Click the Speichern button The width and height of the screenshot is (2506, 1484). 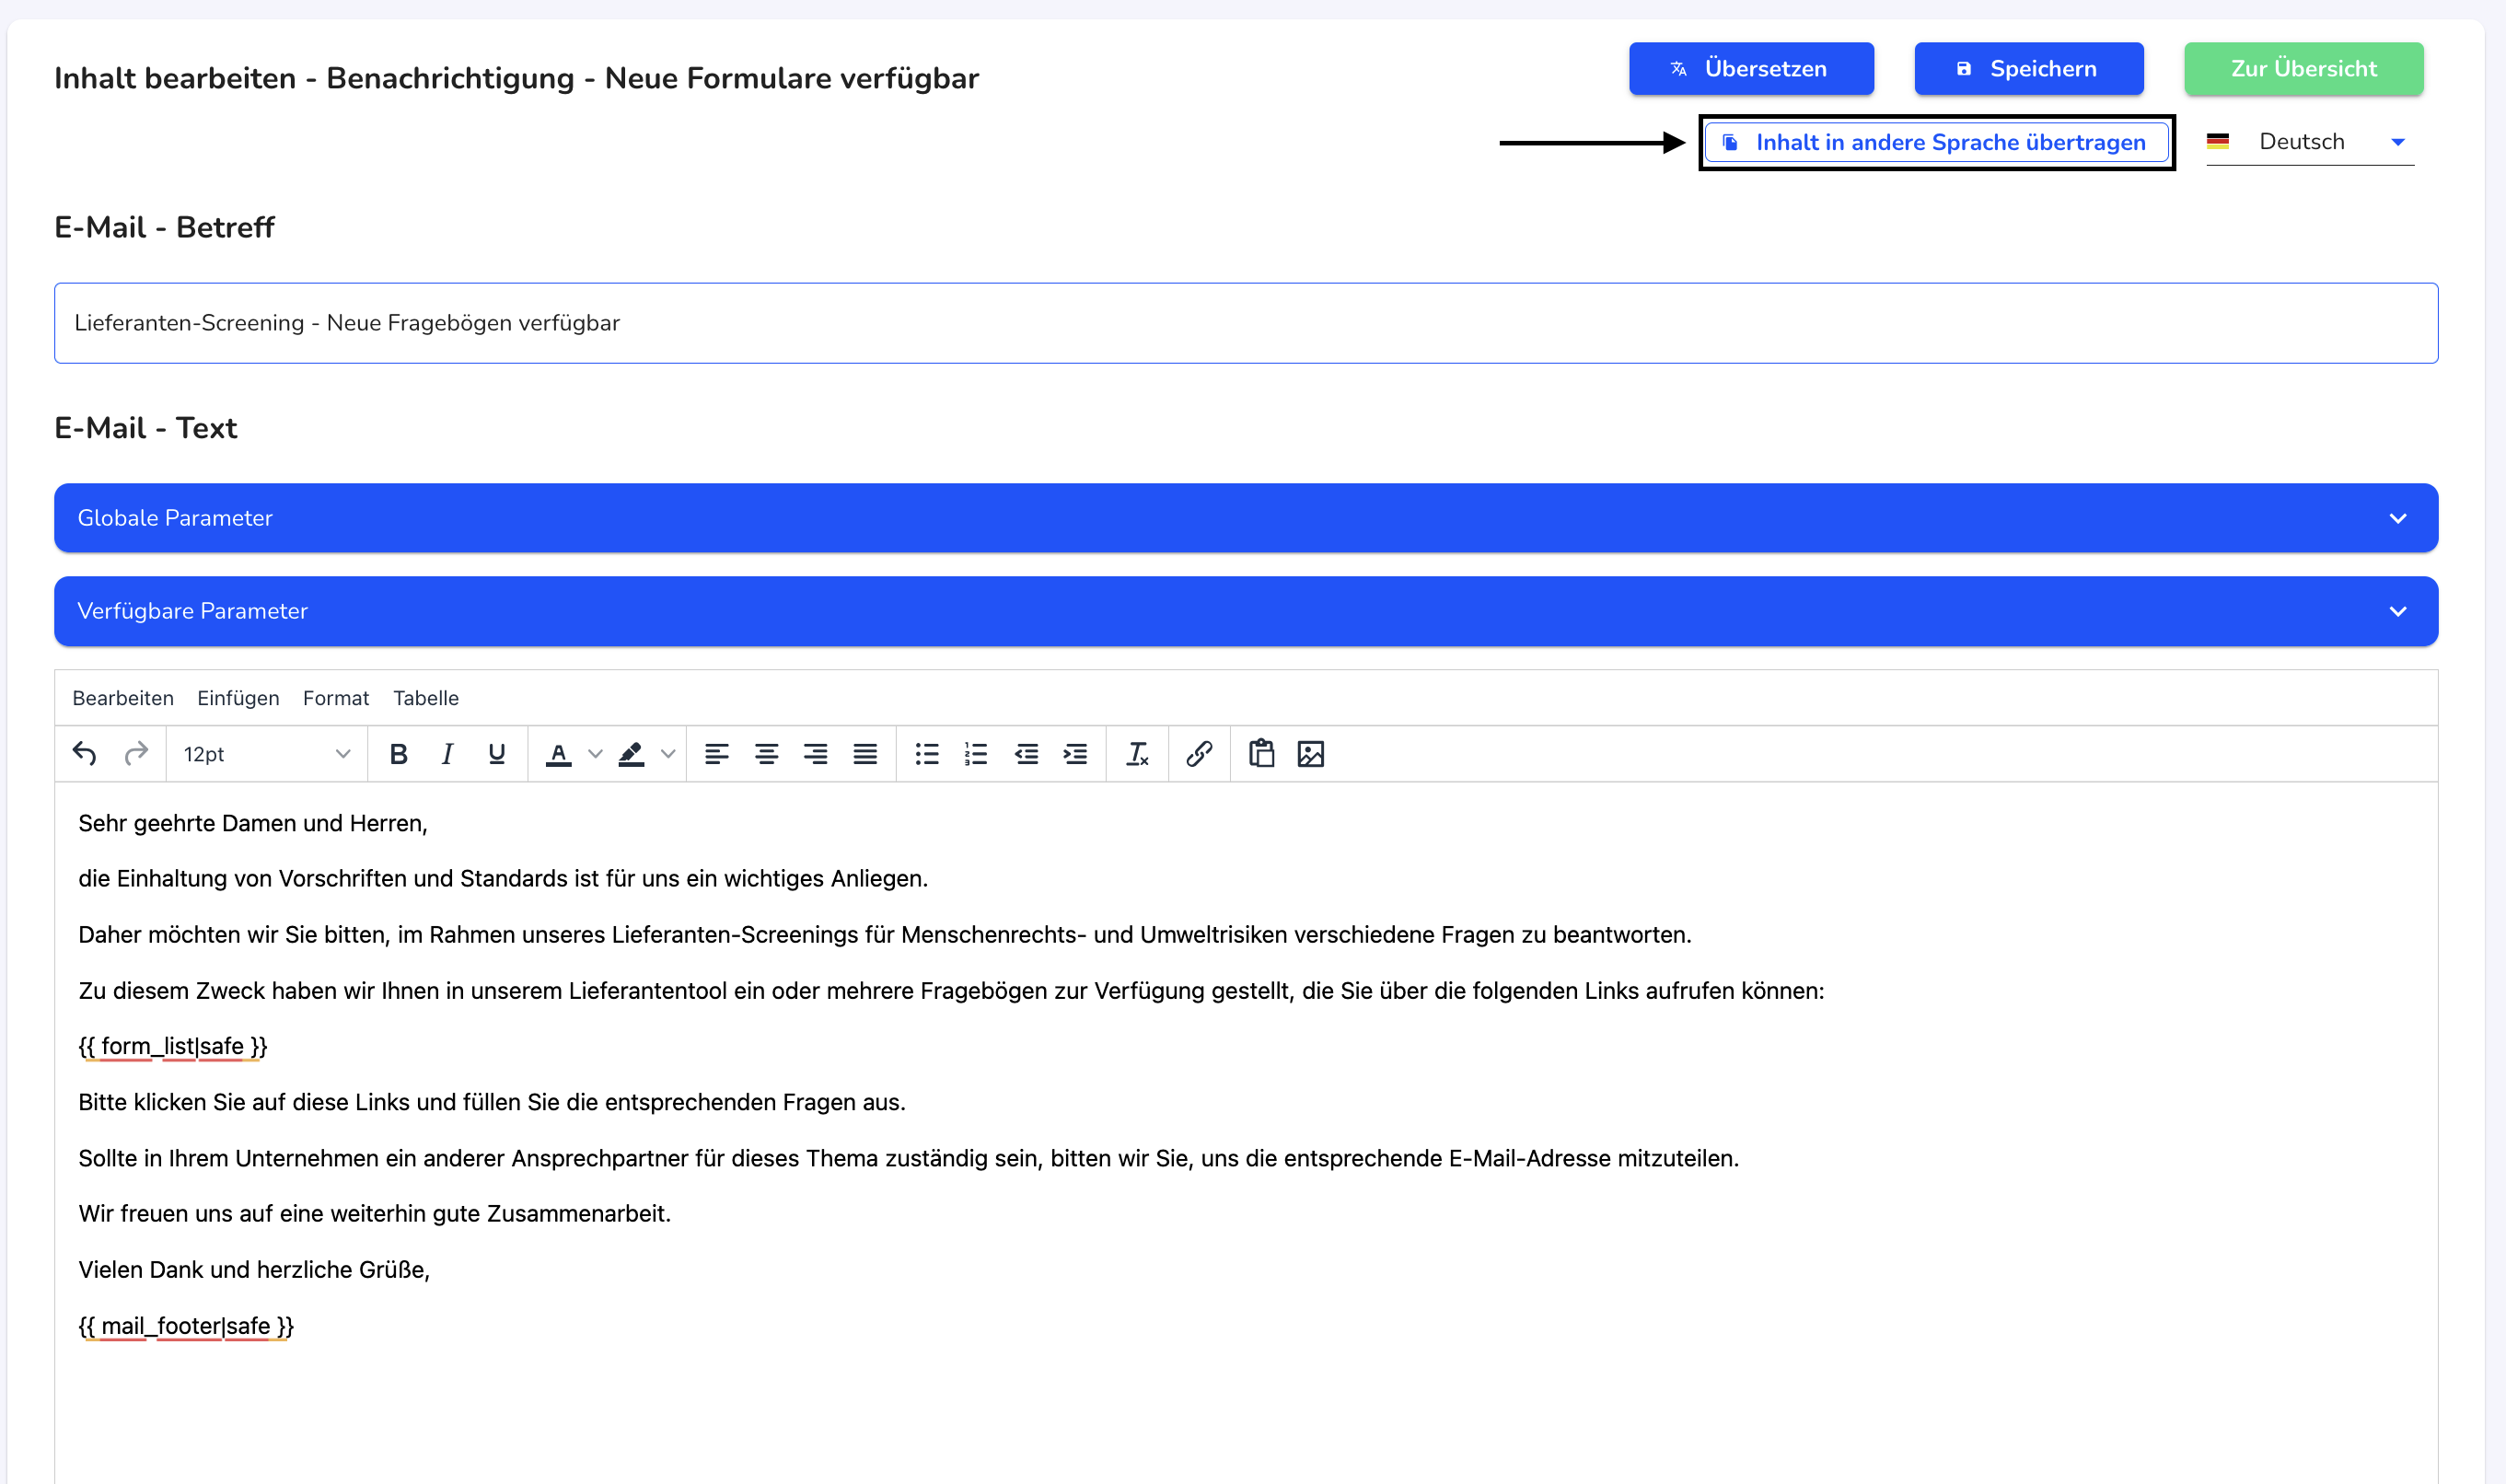click(x=2029, y=69)
